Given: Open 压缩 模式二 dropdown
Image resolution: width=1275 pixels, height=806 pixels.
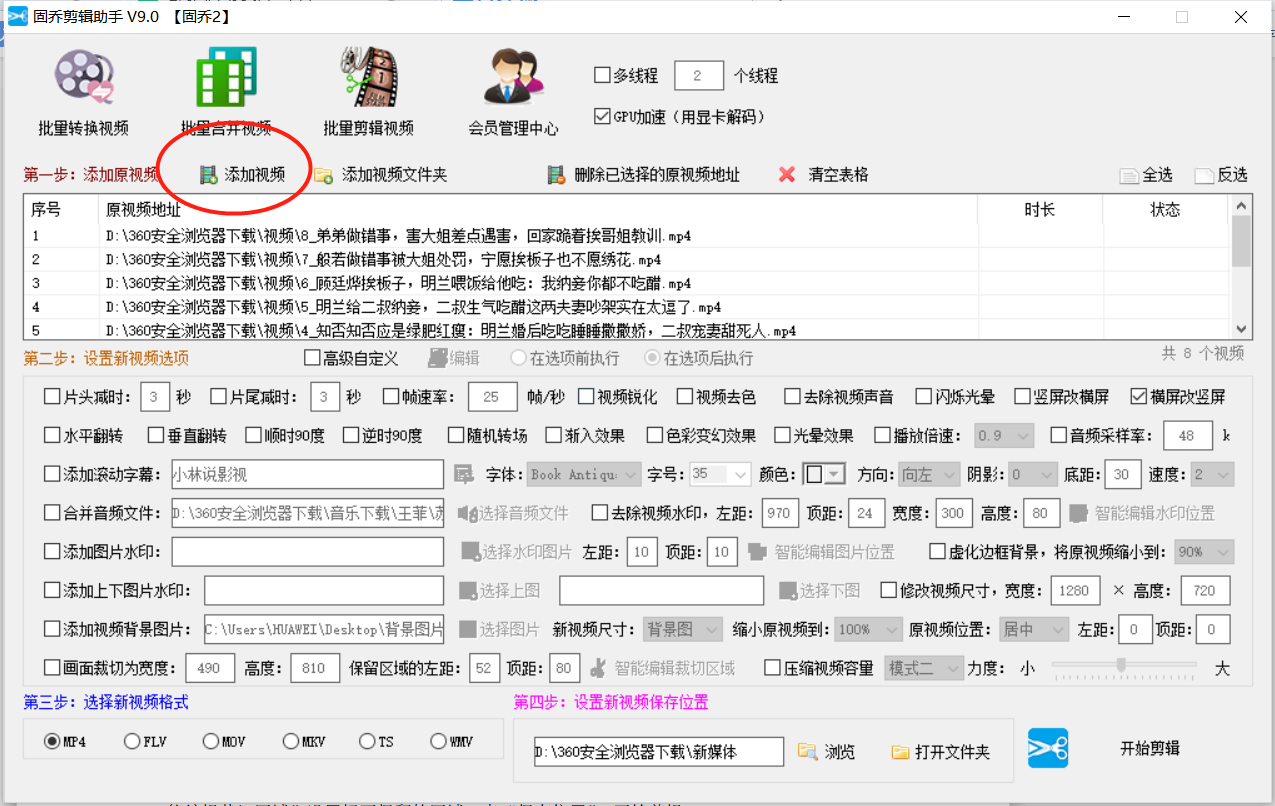Looking at the screenshot, I should click(x=924, y=668).
